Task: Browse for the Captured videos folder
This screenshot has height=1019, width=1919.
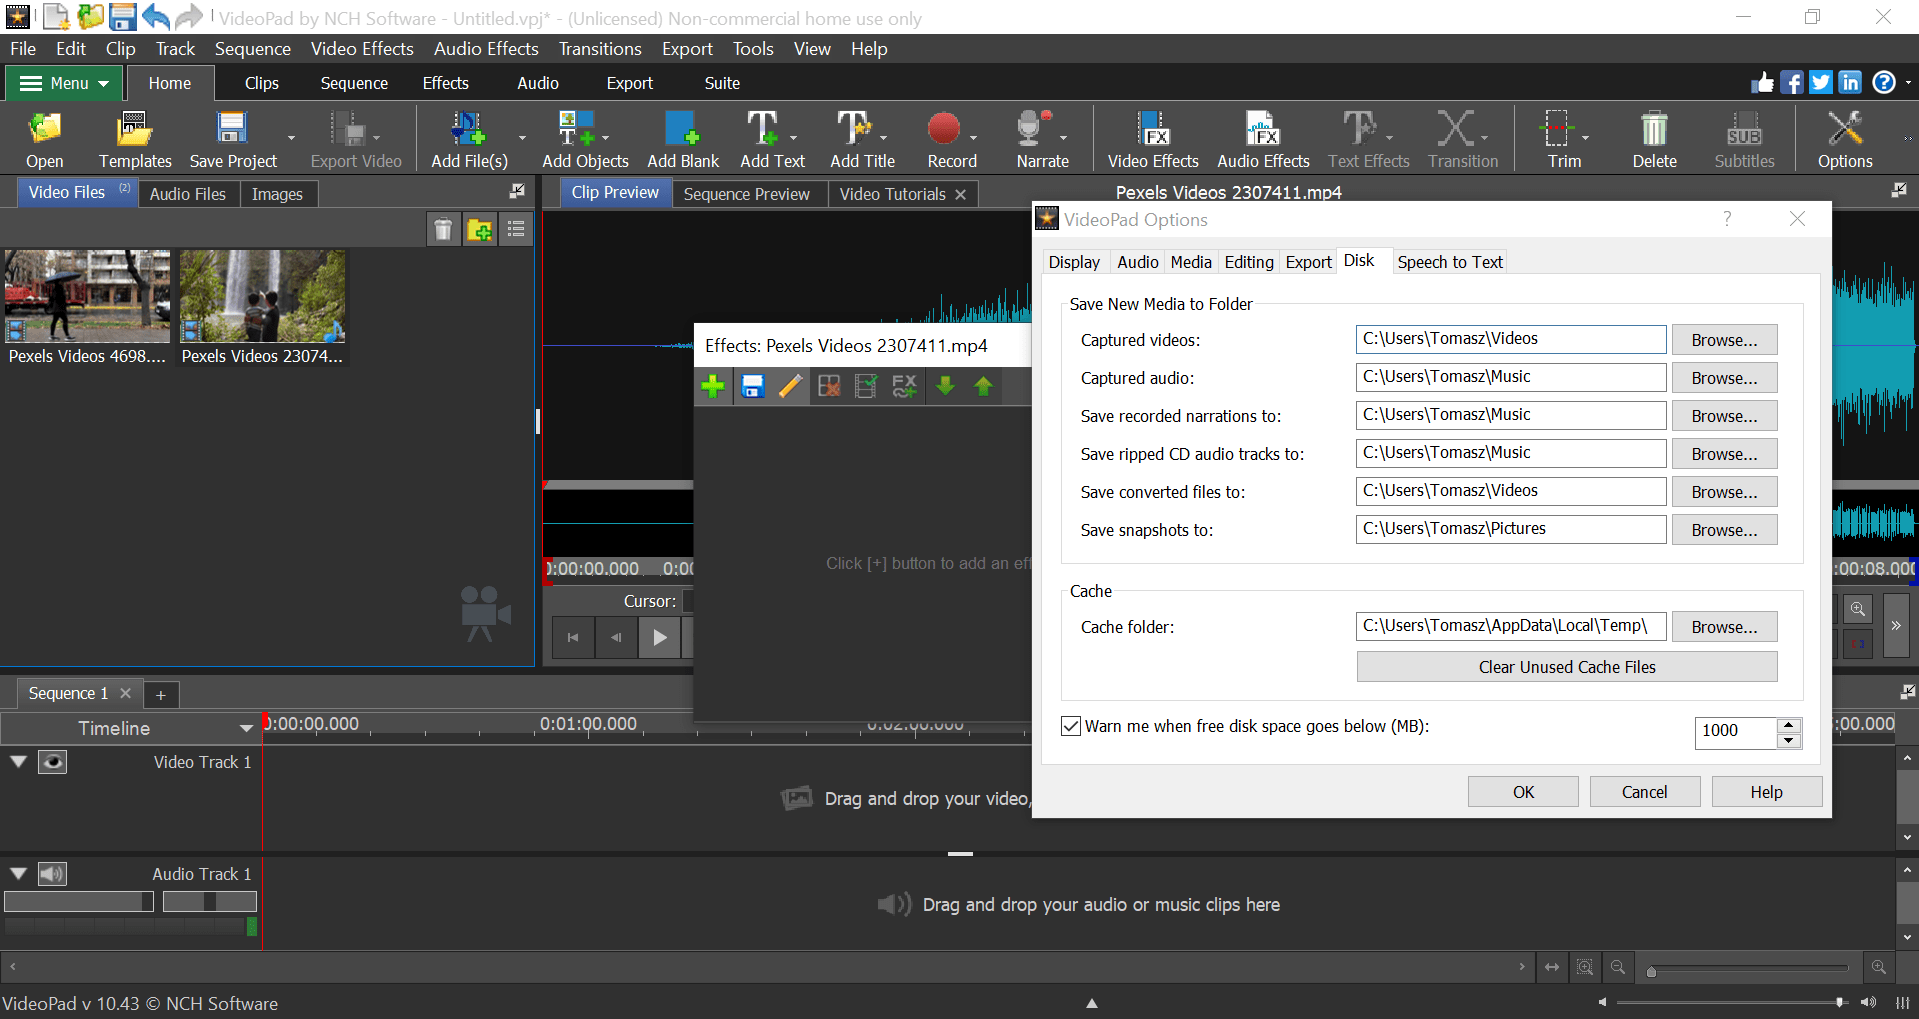Action: coord(1724,340)
